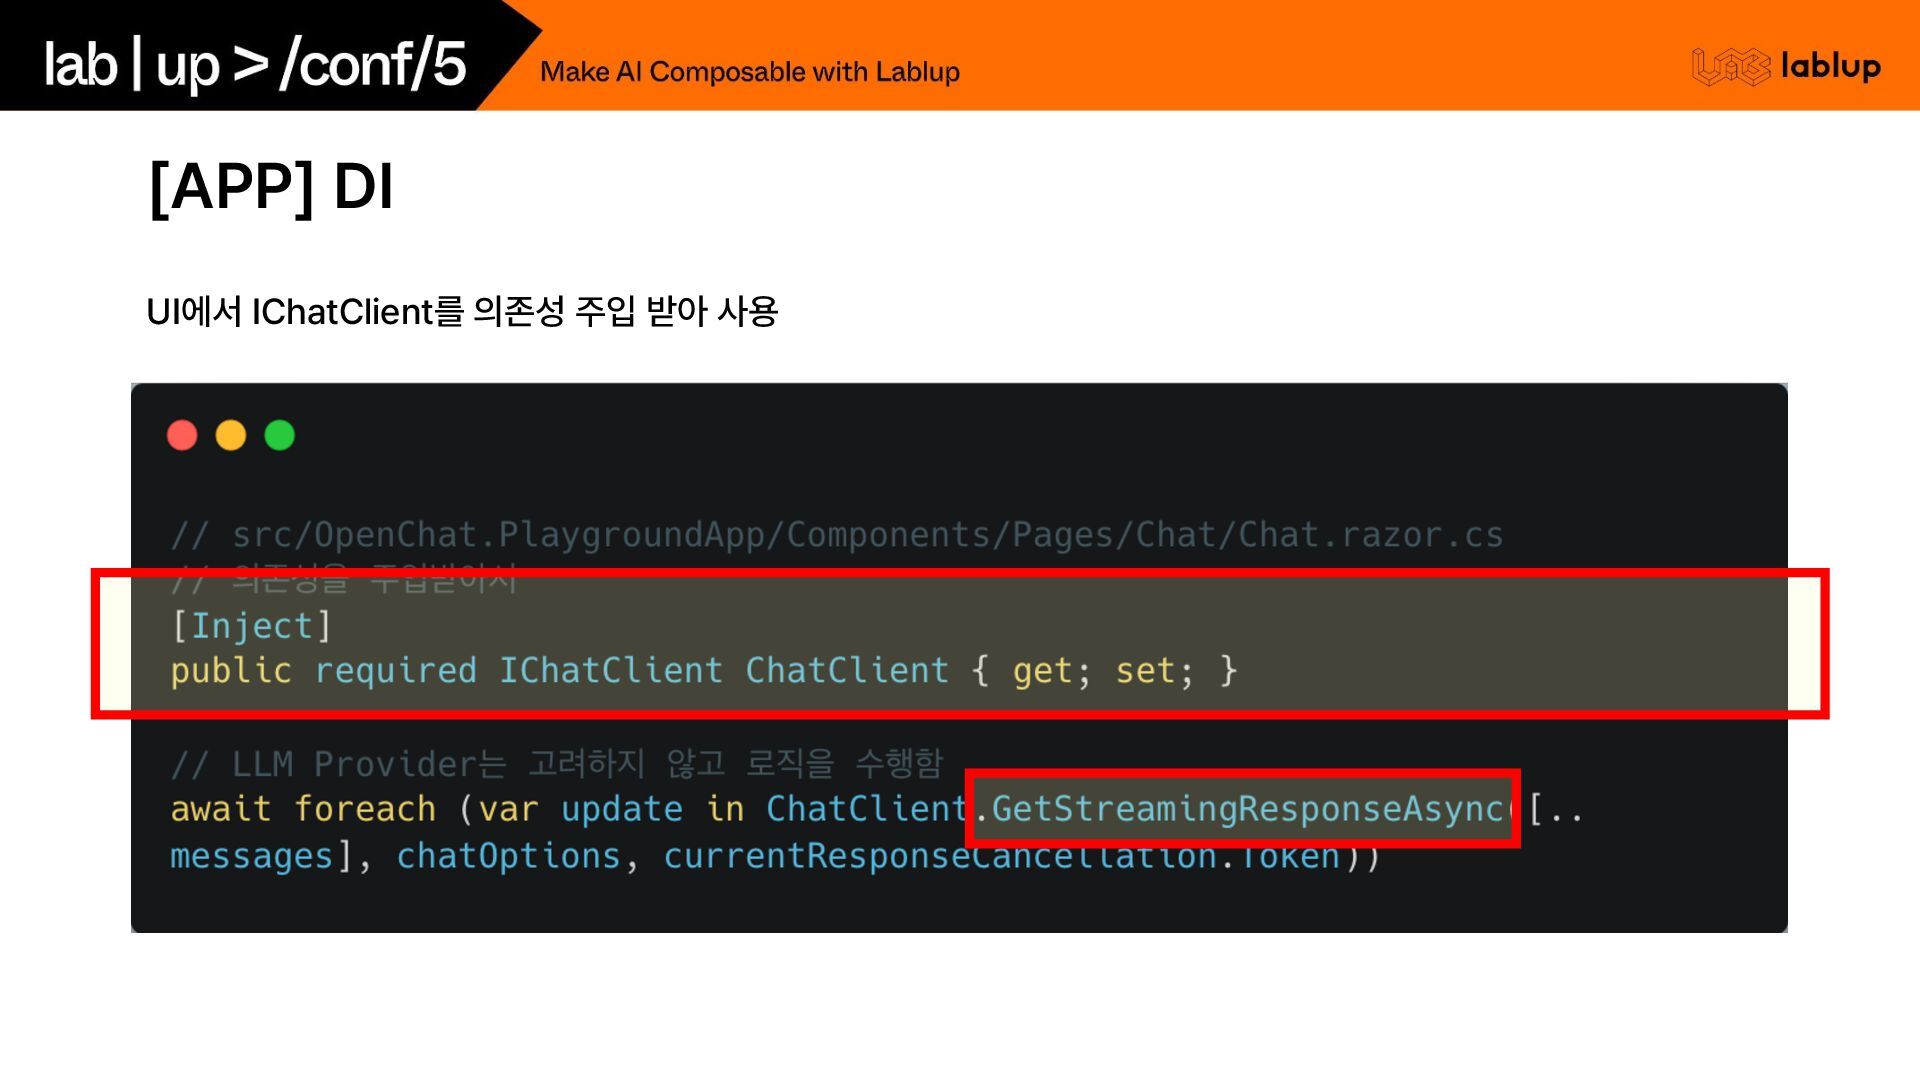
Task: Click the lablup wordmark text
Action: click(x=1830, y=66)
